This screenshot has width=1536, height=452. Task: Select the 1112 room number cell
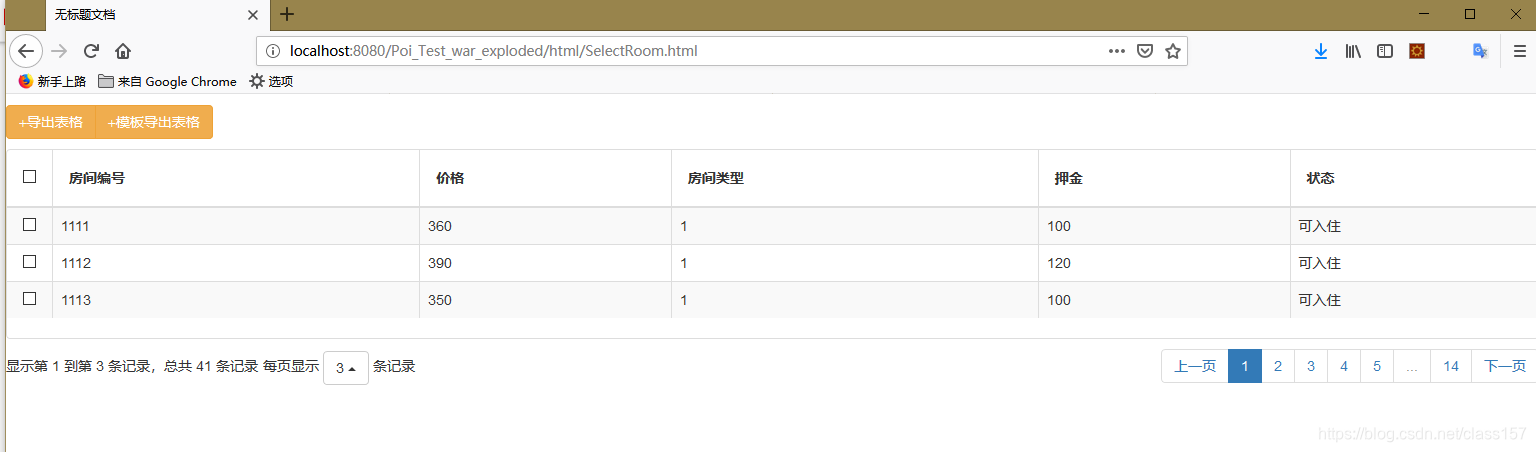236,263
